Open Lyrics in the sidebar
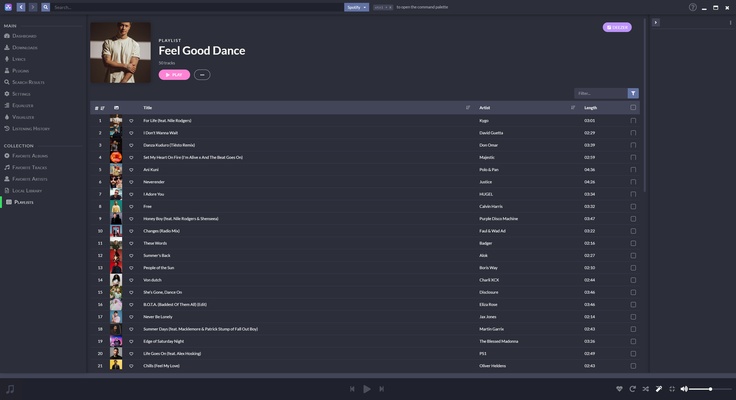 15,59
